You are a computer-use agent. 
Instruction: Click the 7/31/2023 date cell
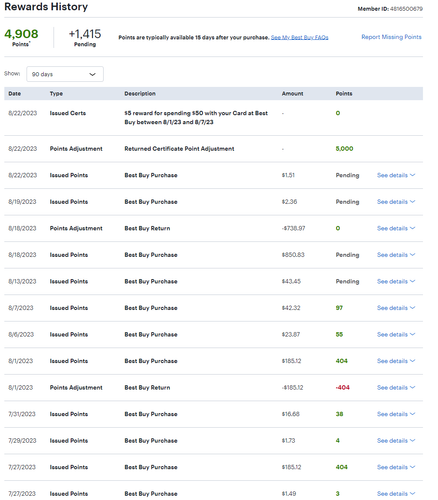click(22, 414)
